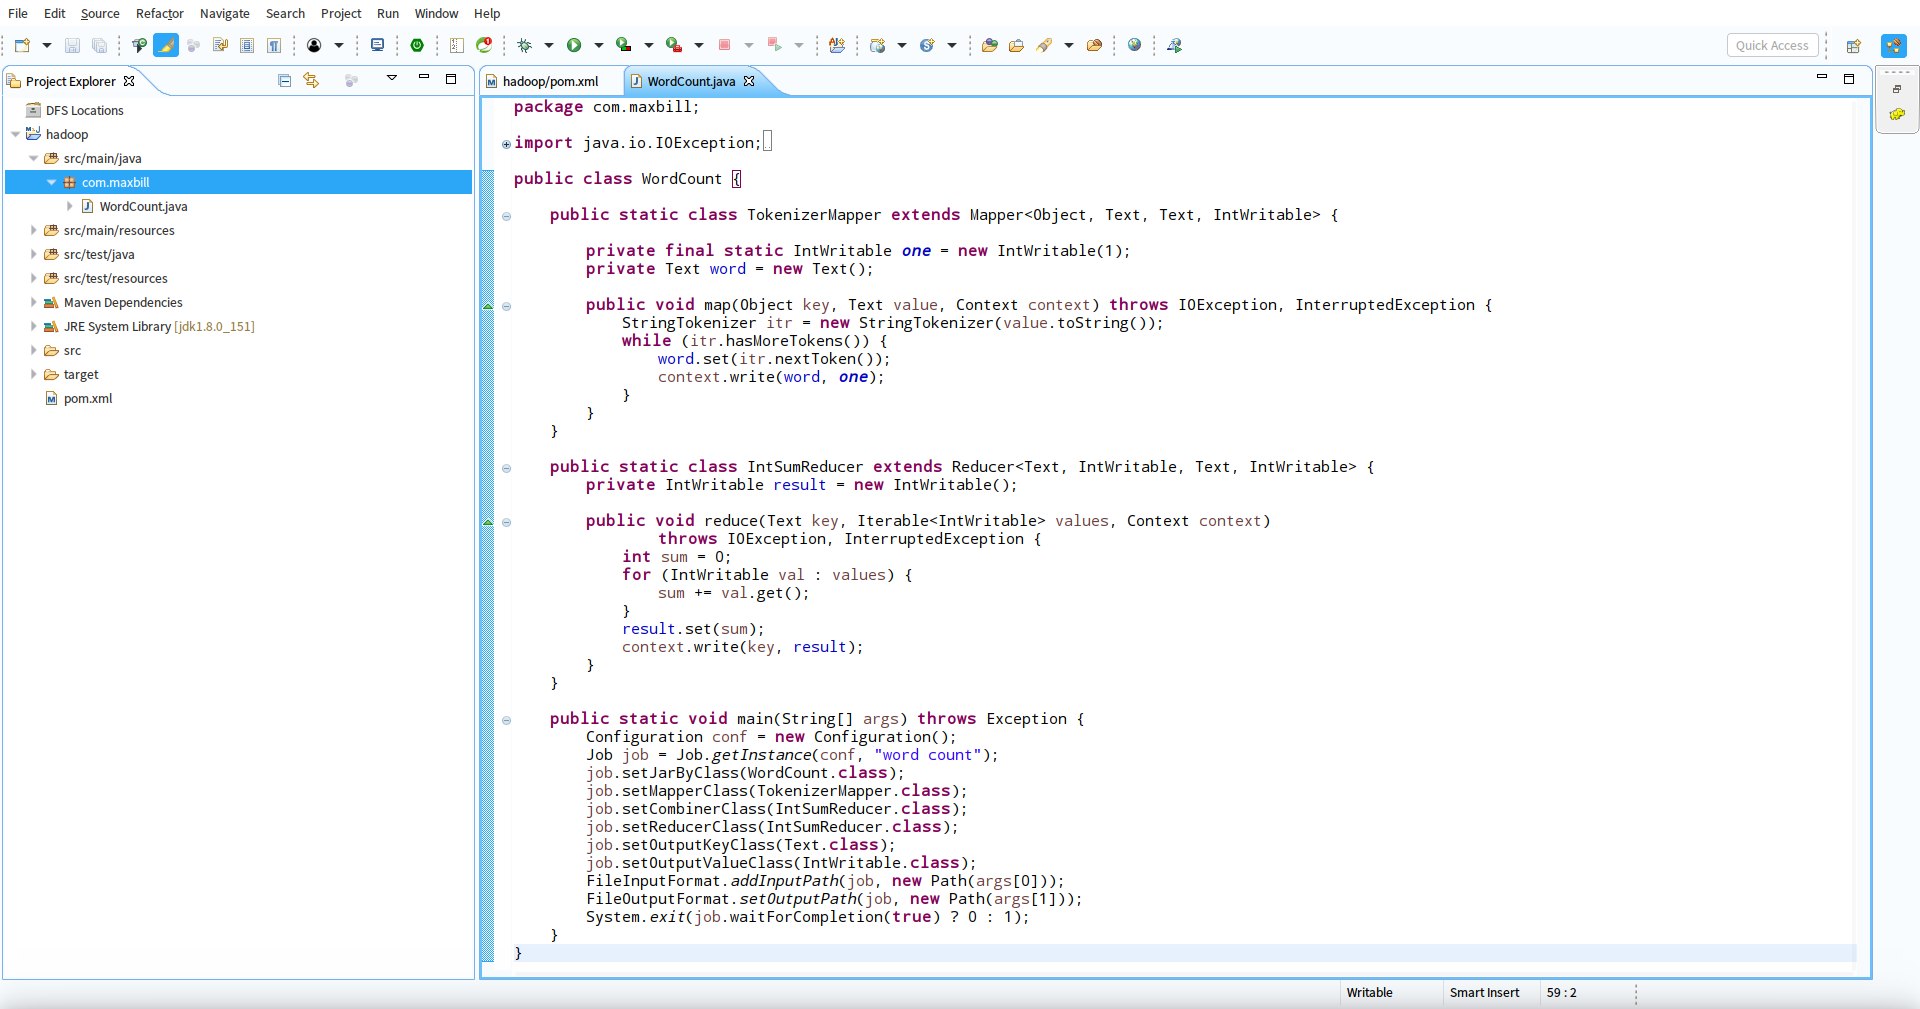The image size is (1920, 1009).
Task: Open the Project menu
Action: click(341, 13)
